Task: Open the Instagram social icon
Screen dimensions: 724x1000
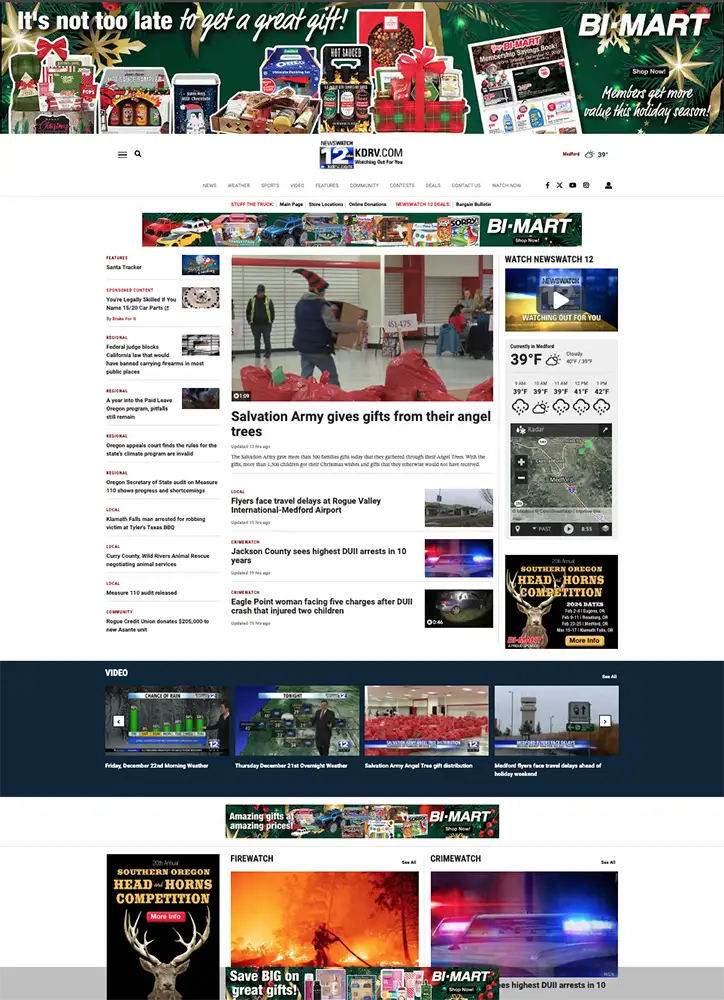Action: [x=586, y=186]
